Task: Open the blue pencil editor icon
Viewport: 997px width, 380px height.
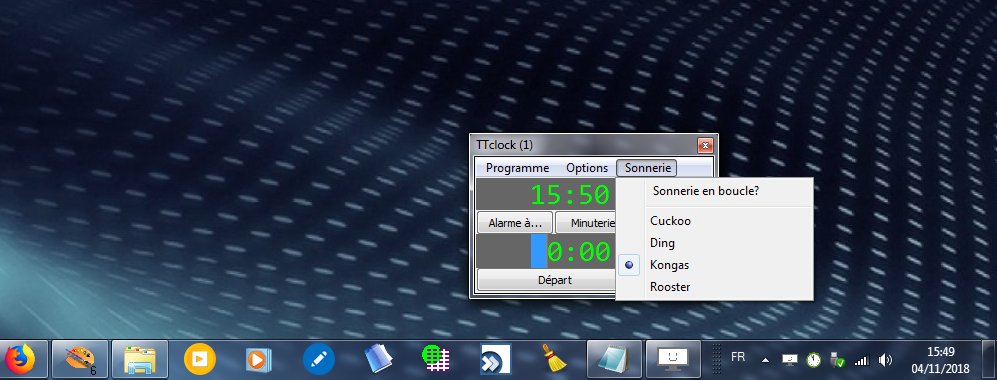Action: (319, 360)
